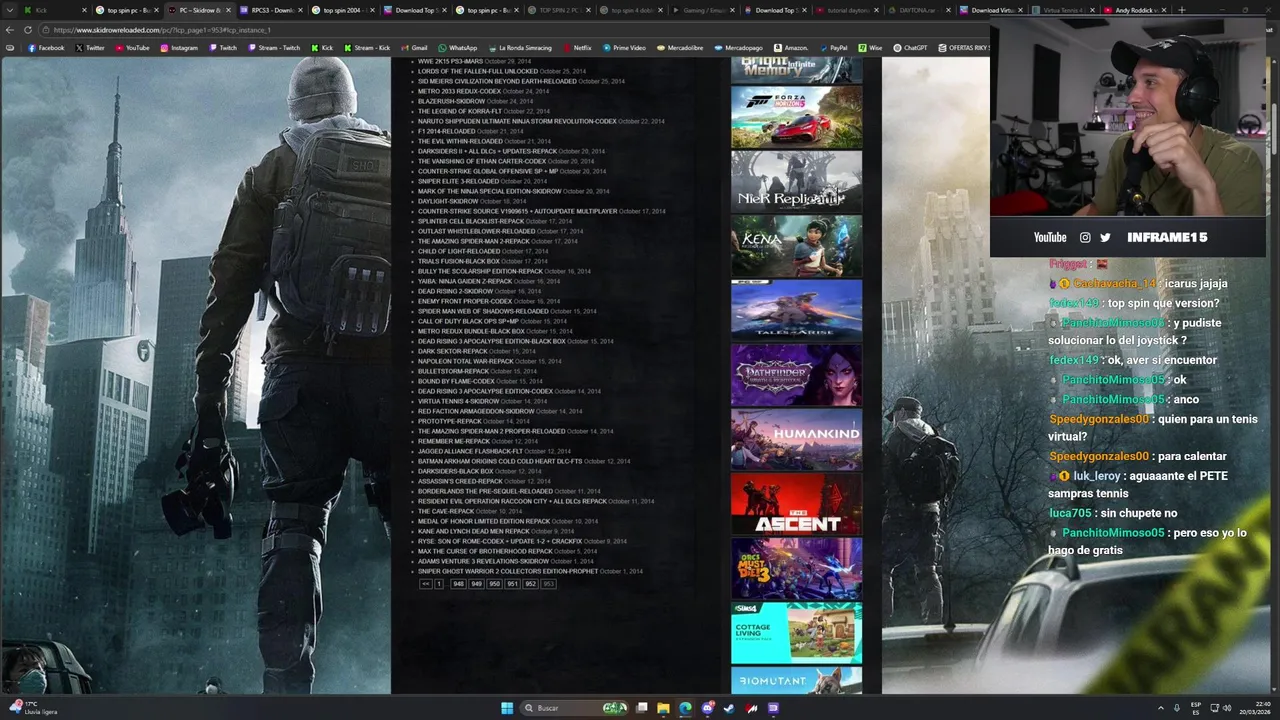
Task: Open the Sims Cottage Living thumbnail
Action: [796, 633]
